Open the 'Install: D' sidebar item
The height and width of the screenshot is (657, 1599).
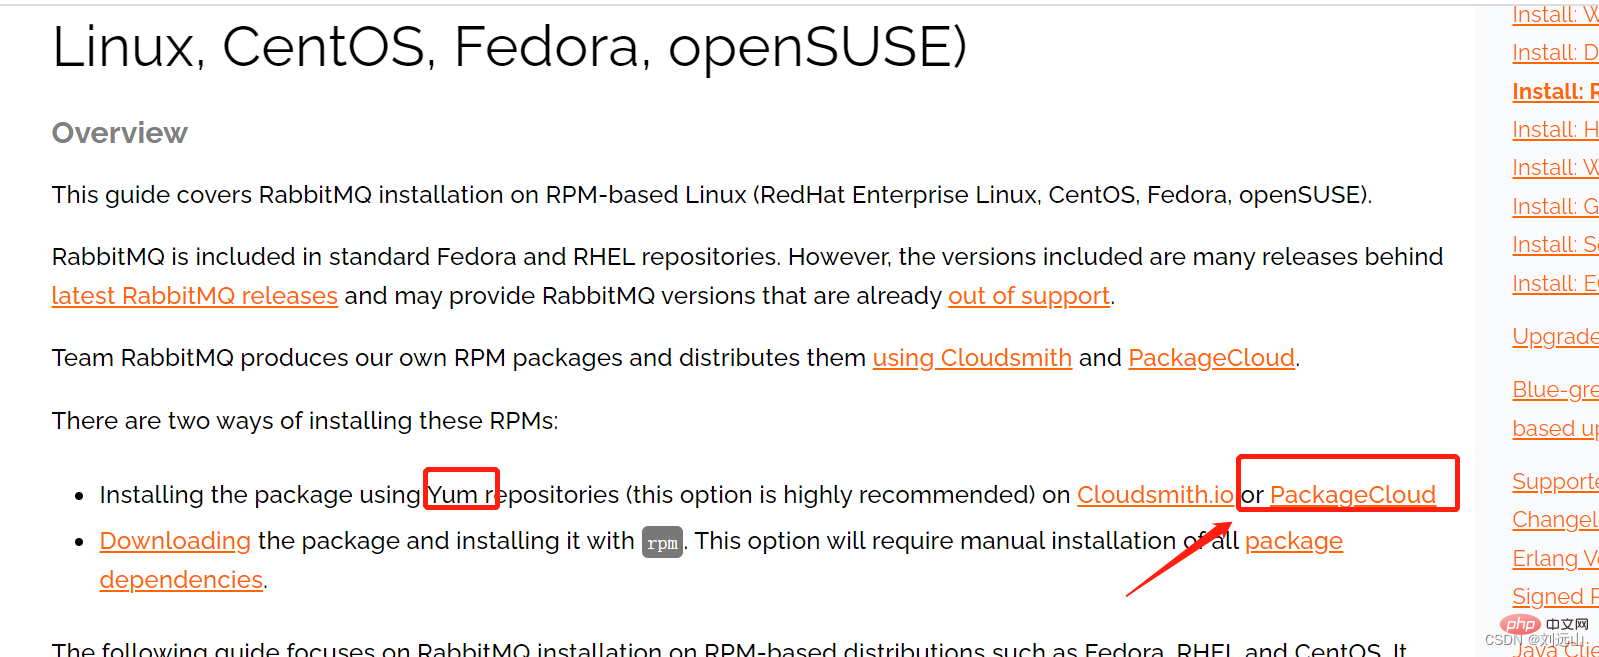pos(1554,53)
